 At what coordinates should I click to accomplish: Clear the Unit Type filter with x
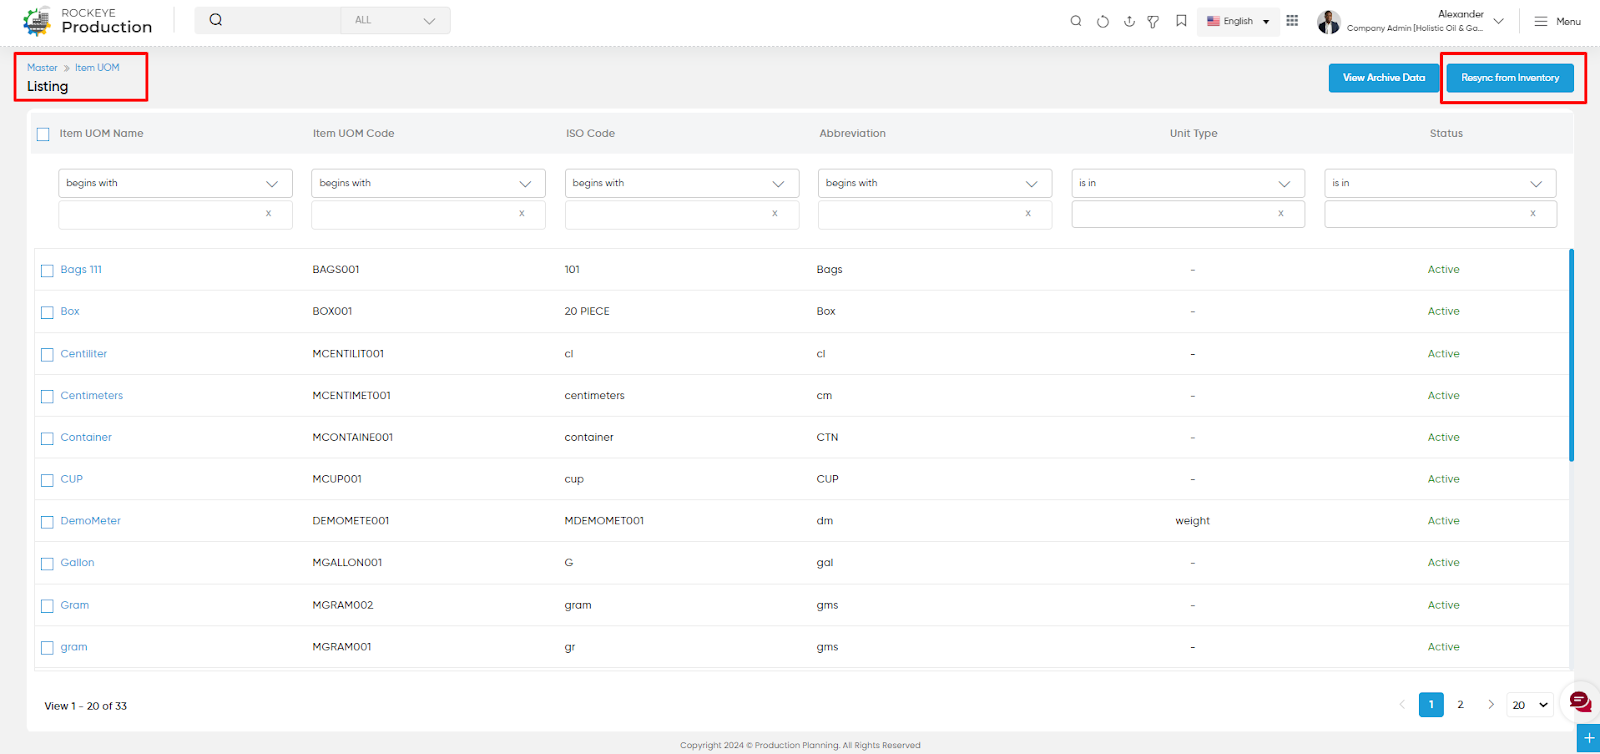[x=1280, y=213]
